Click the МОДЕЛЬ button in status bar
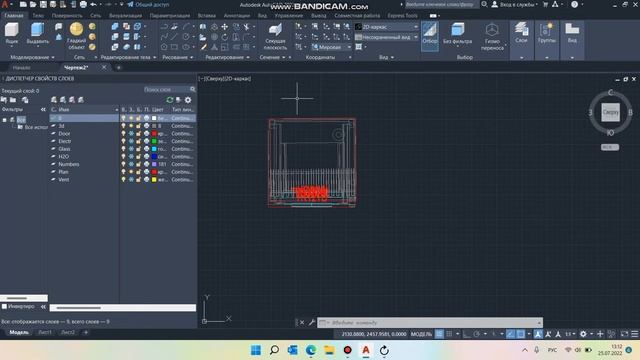The height and width of the screenshot is (360, 640). [x=421, y=334]
